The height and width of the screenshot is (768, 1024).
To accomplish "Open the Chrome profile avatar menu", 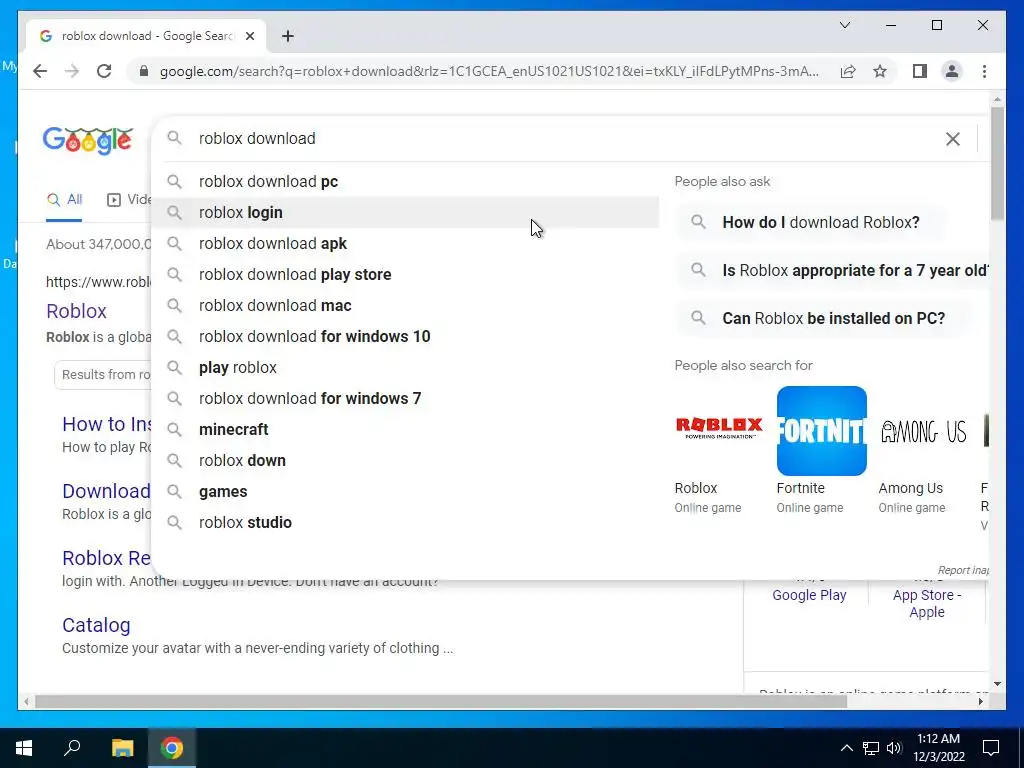I will (x=952, y=71).
